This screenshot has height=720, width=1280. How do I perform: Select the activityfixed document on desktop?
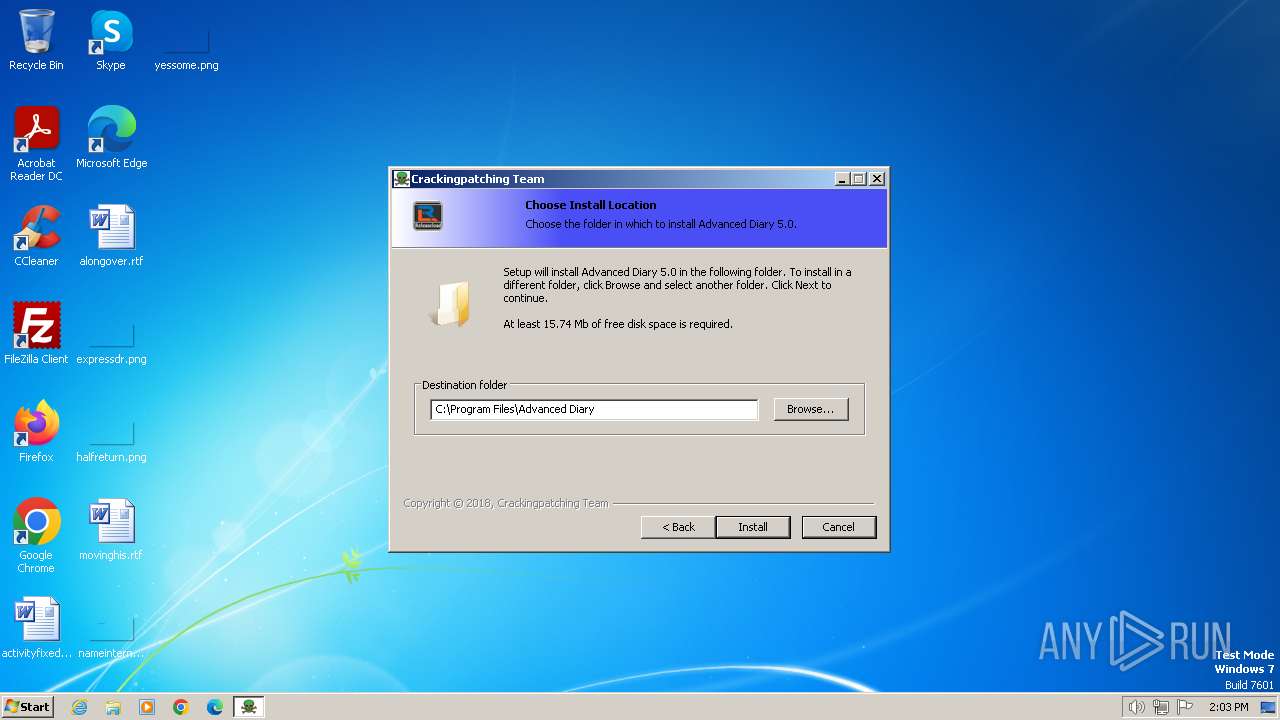point(36,628)
